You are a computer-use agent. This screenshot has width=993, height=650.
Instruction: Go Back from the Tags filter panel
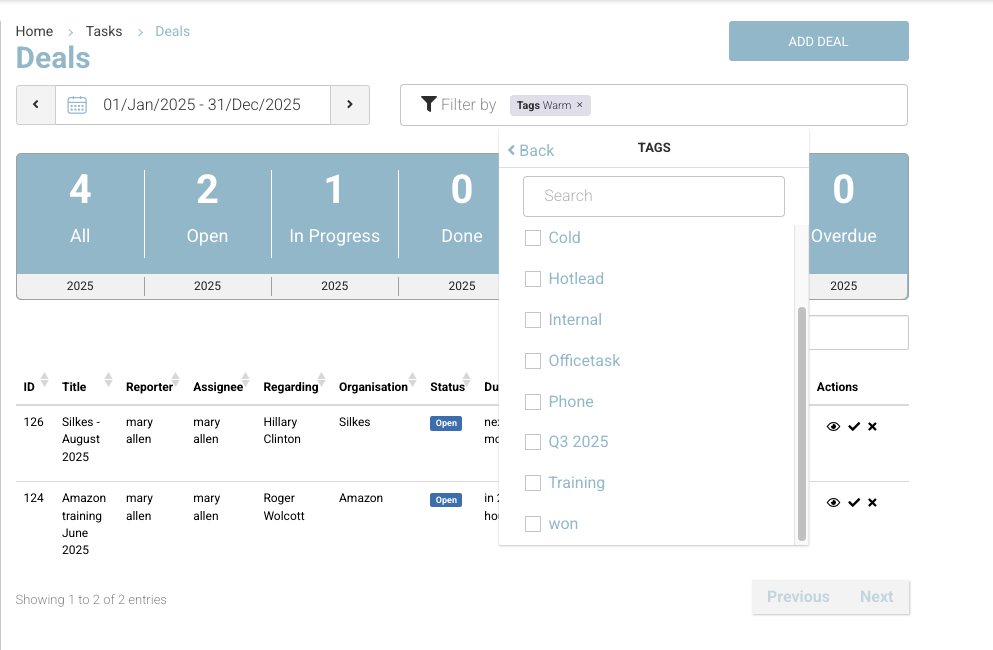click(530, 150)
